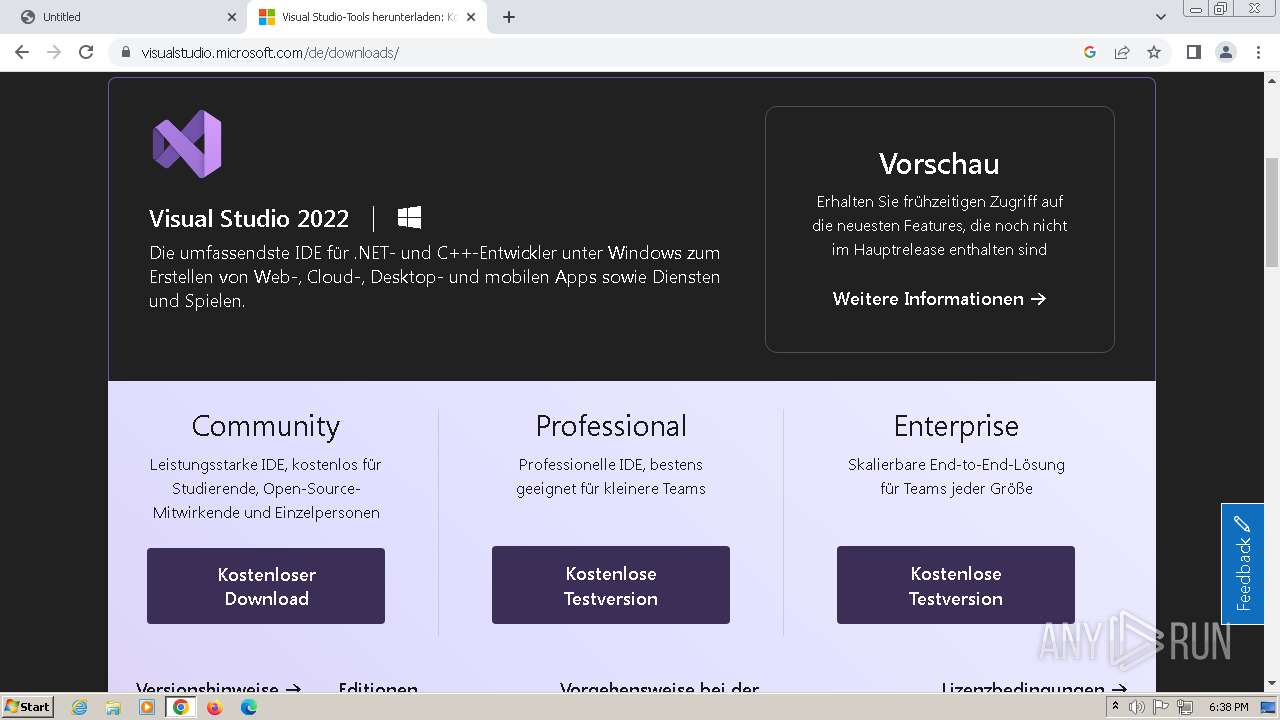Open the Chrome profile avatar
The width and height of the screenshot is (1280, 720).
1226,52
